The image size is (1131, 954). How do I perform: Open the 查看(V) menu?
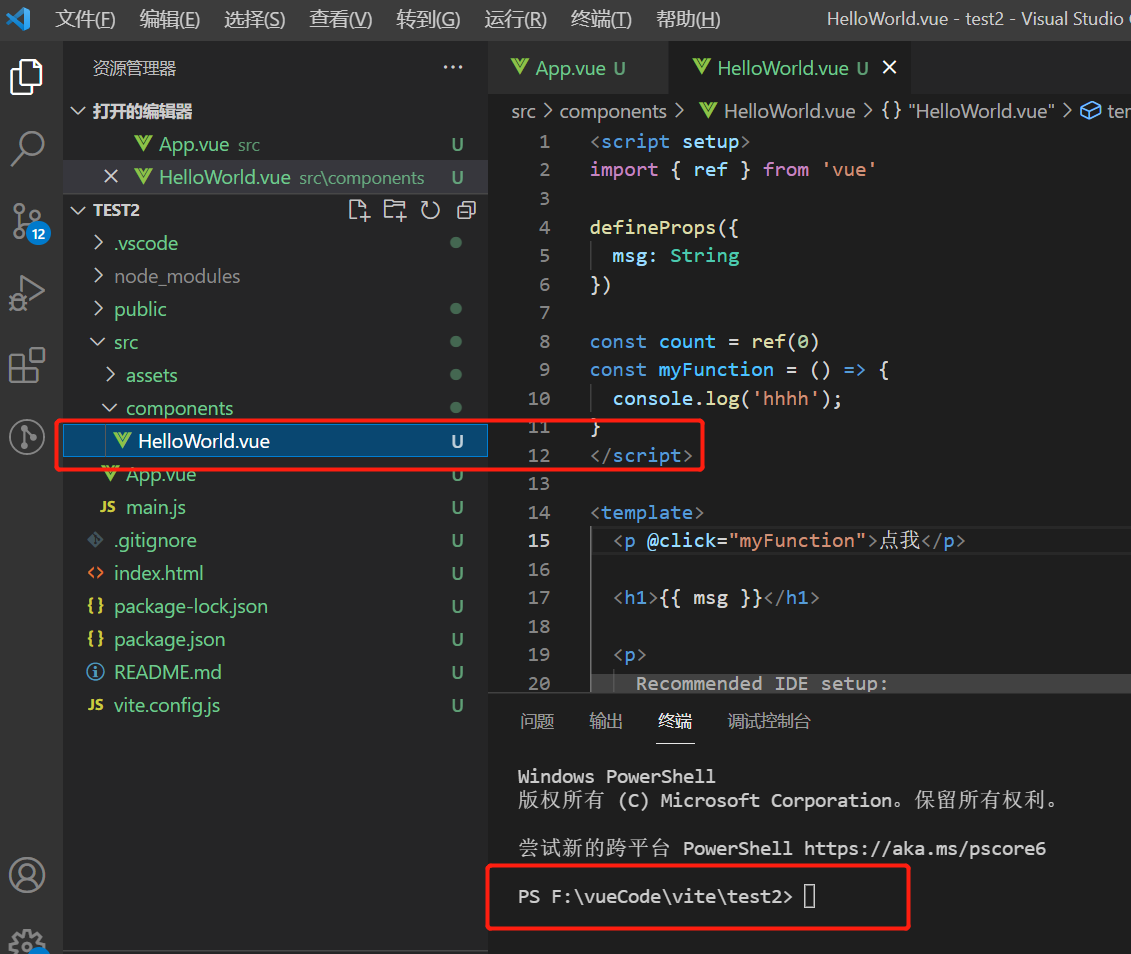[340, 19]
